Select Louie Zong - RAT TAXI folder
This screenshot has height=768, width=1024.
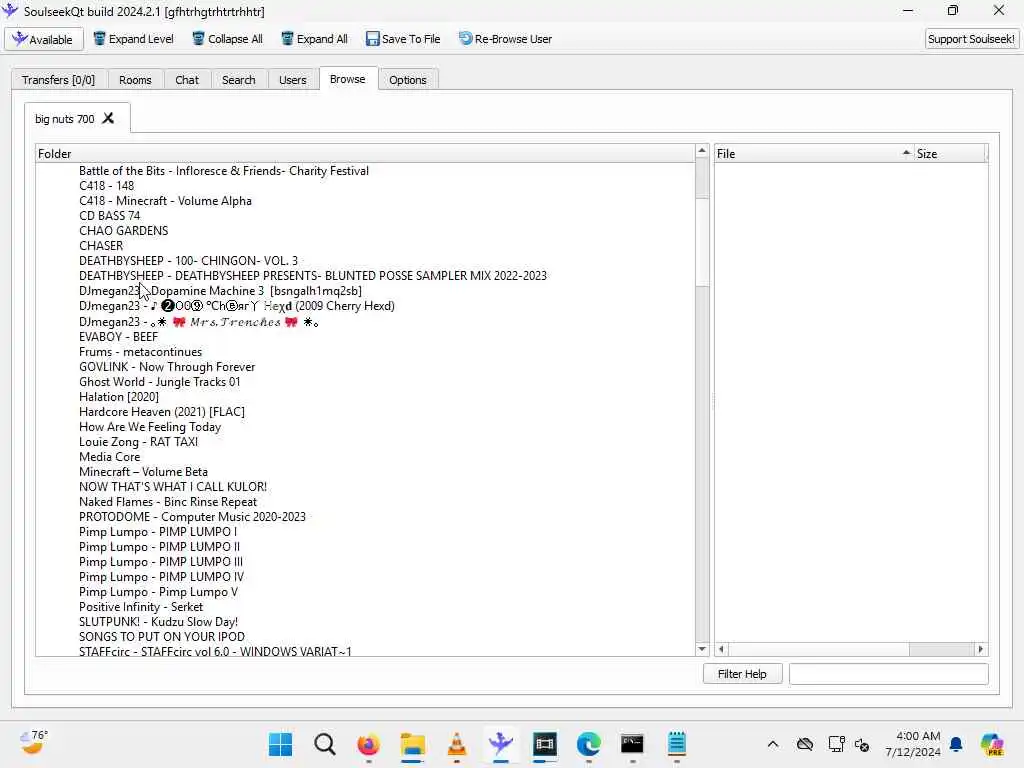[138, 441]
